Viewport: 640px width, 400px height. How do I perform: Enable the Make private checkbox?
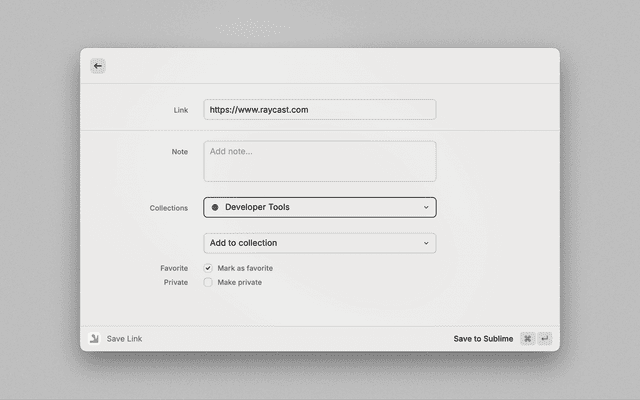click(208, 283)
